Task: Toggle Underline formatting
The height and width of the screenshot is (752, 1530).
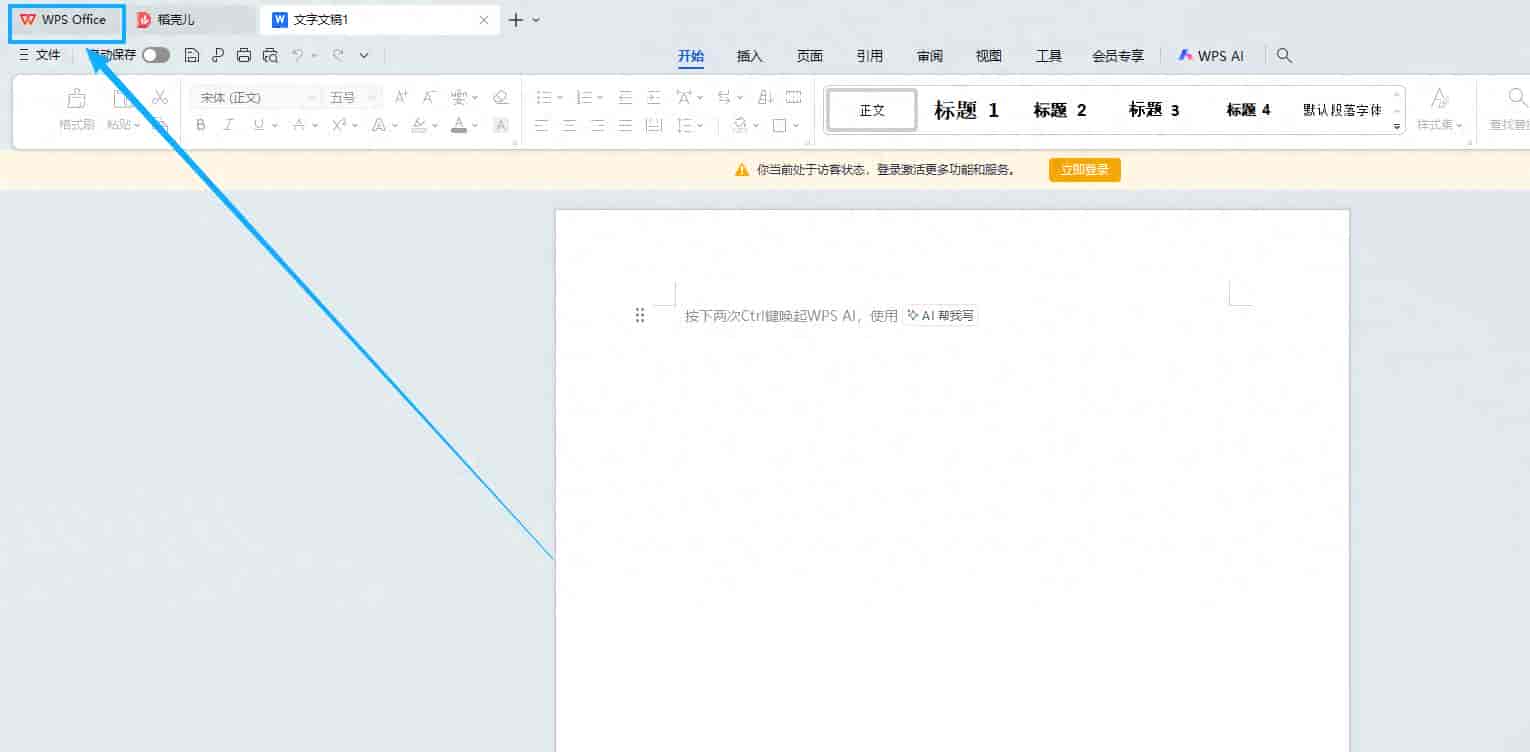Action: [x=259, y=125]
